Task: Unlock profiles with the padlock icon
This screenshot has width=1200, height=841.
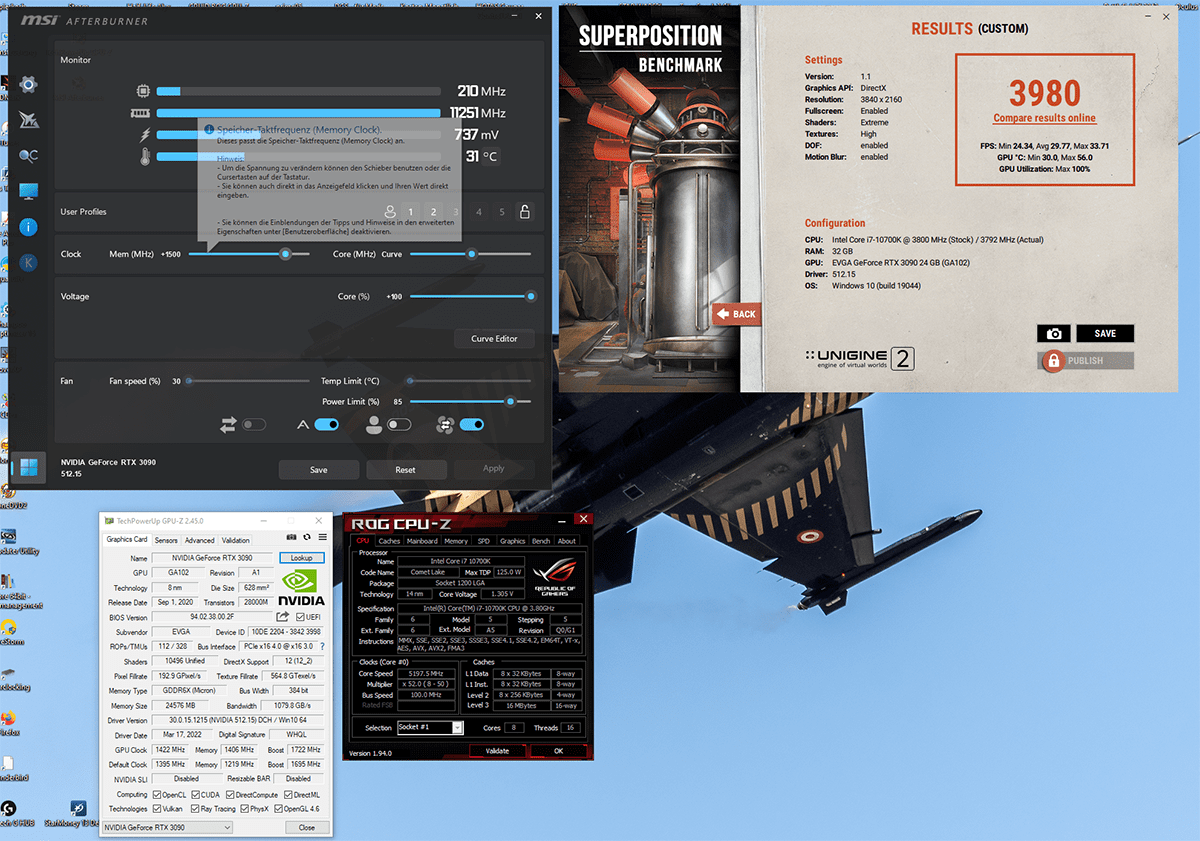Action: [x=524, y=211]
